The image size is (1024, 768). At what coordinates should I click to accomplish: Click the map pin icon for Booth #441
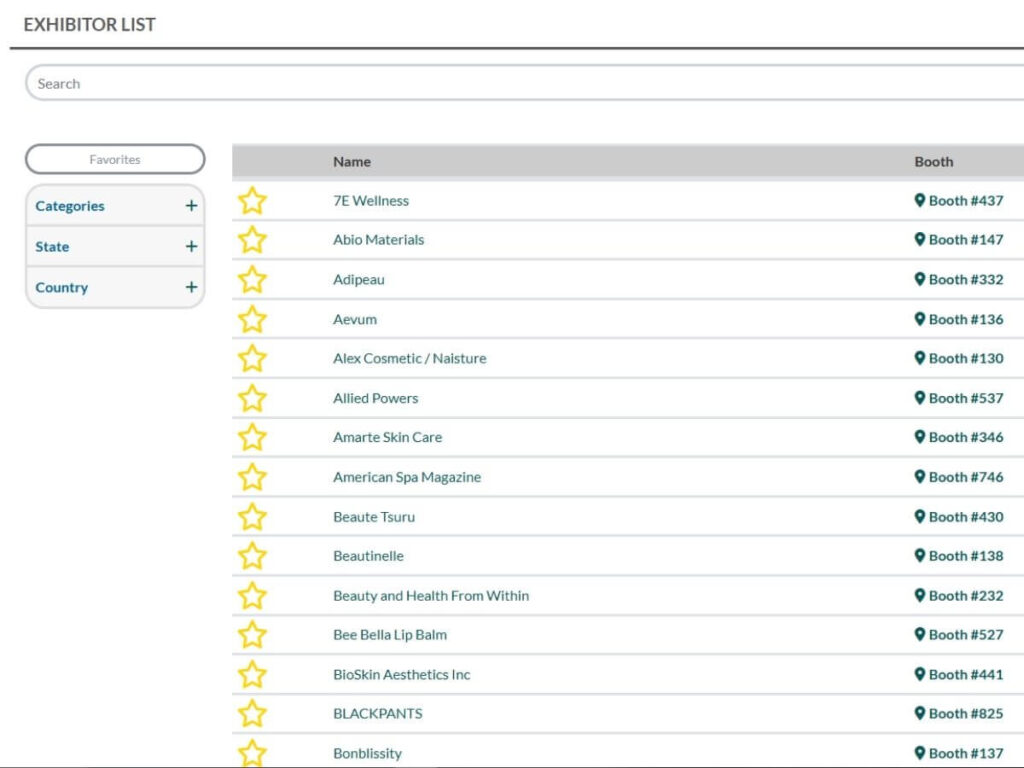[x=920, y=675]
